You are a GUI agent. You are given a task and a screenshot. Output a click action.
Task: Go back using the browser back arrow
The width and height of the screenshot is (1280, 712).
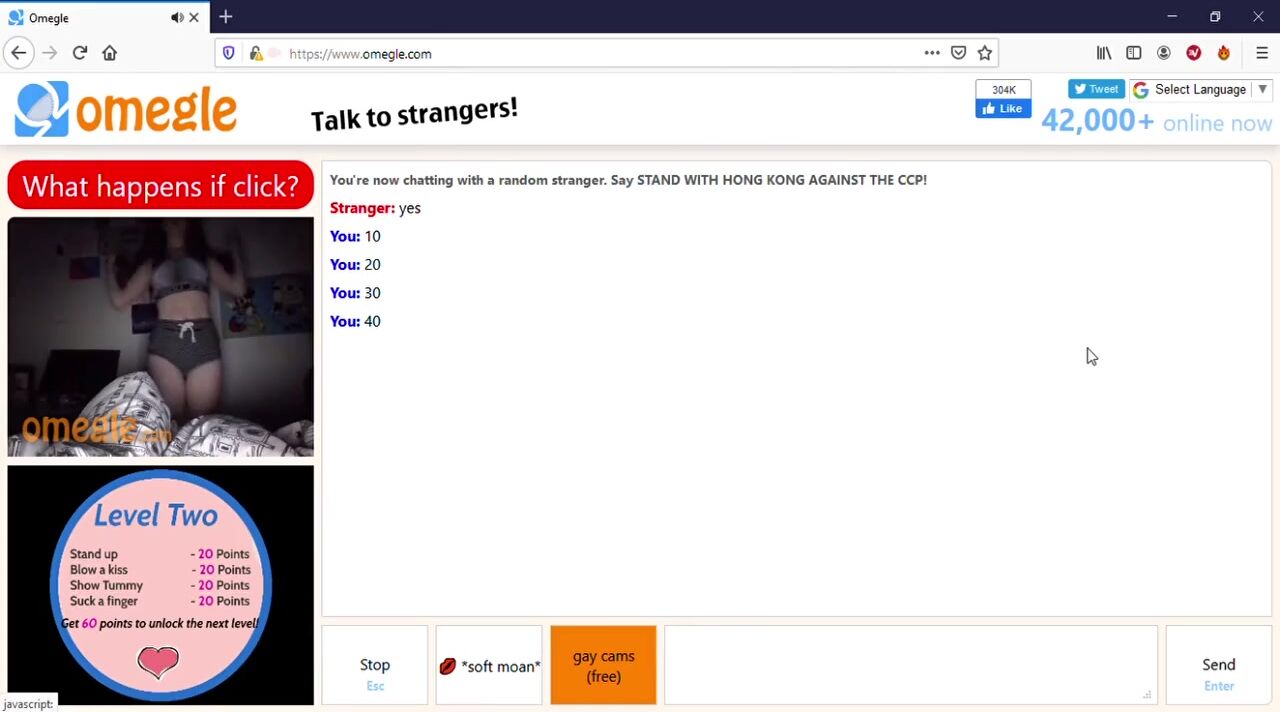pyautogui.click(x=19, y=53)
